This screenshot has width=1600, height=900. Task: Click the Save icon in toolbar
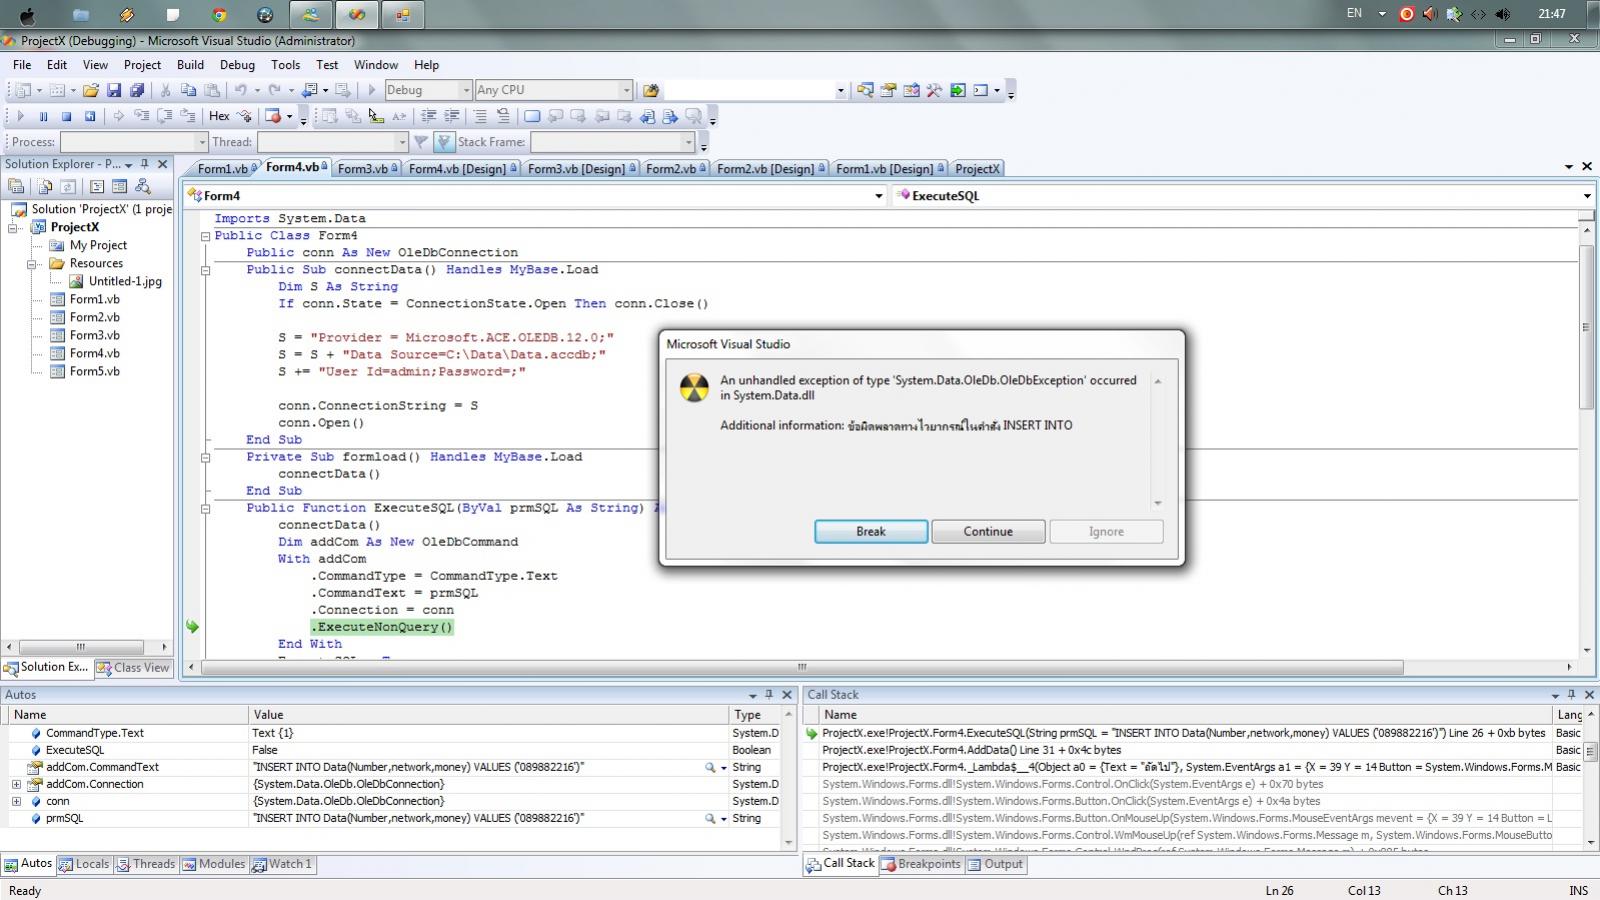pyautogui.click(x=114, y=90)
